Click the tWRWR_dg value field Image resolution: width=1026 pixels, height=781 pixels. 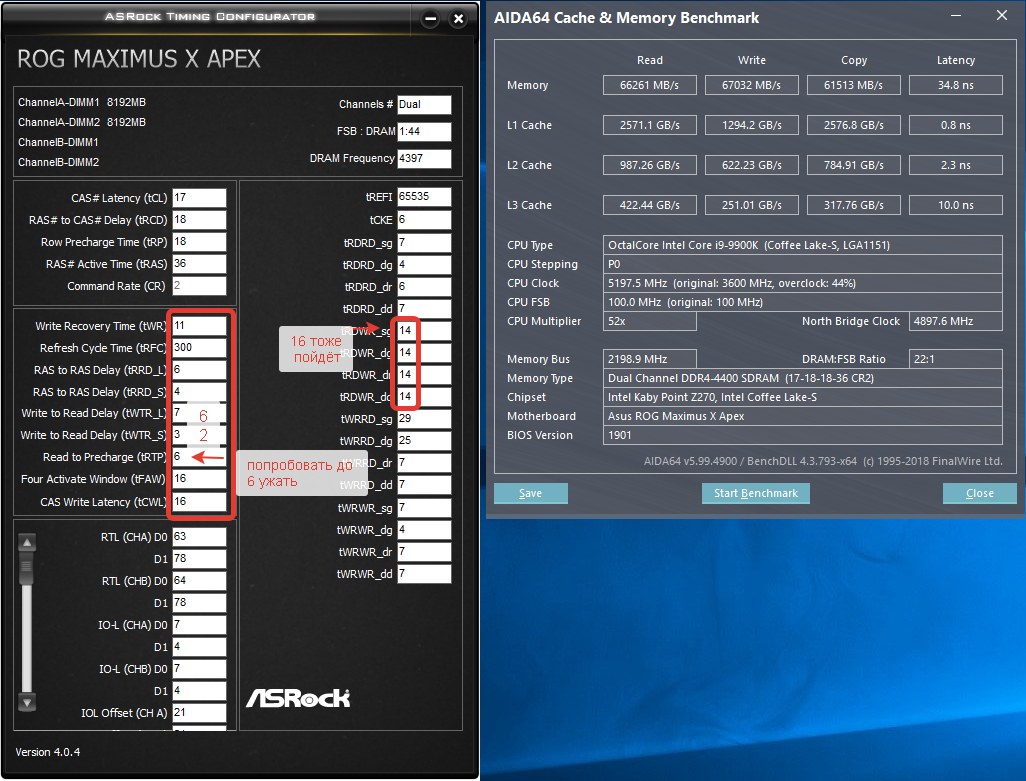coord(424,530)
